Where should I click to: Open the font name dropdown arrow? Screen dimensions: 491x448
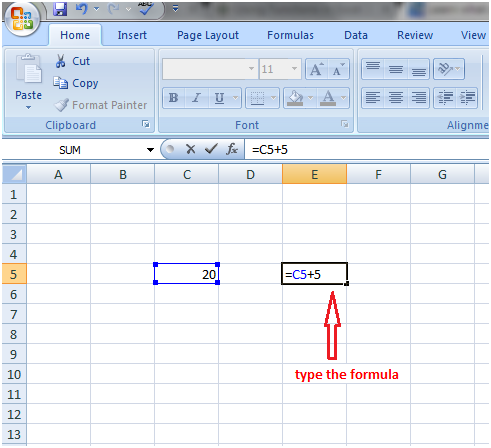252,69
